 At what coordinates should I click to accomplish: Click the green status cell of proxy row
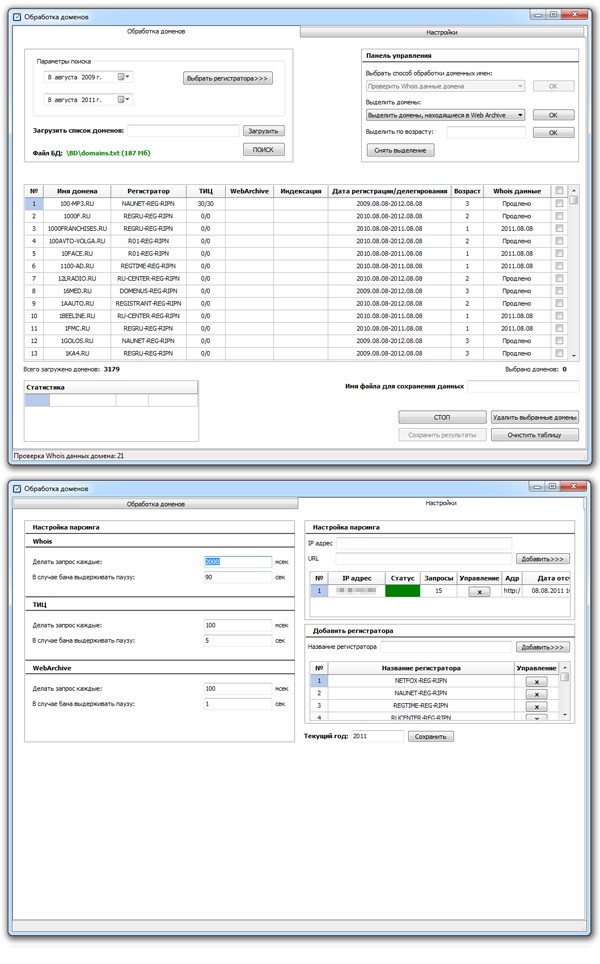click(x=402, y=591)
